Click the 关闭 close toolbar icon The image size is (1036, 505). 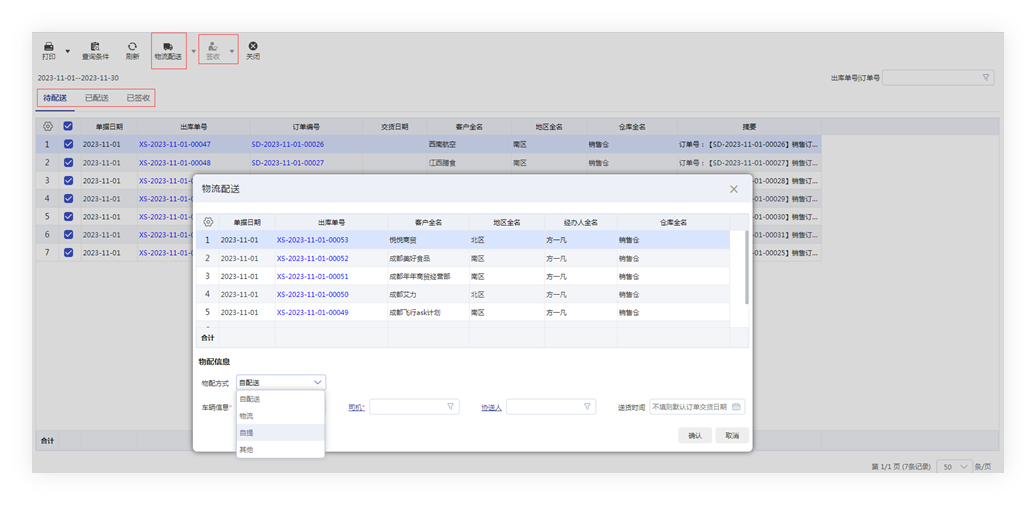click(253, 46)
